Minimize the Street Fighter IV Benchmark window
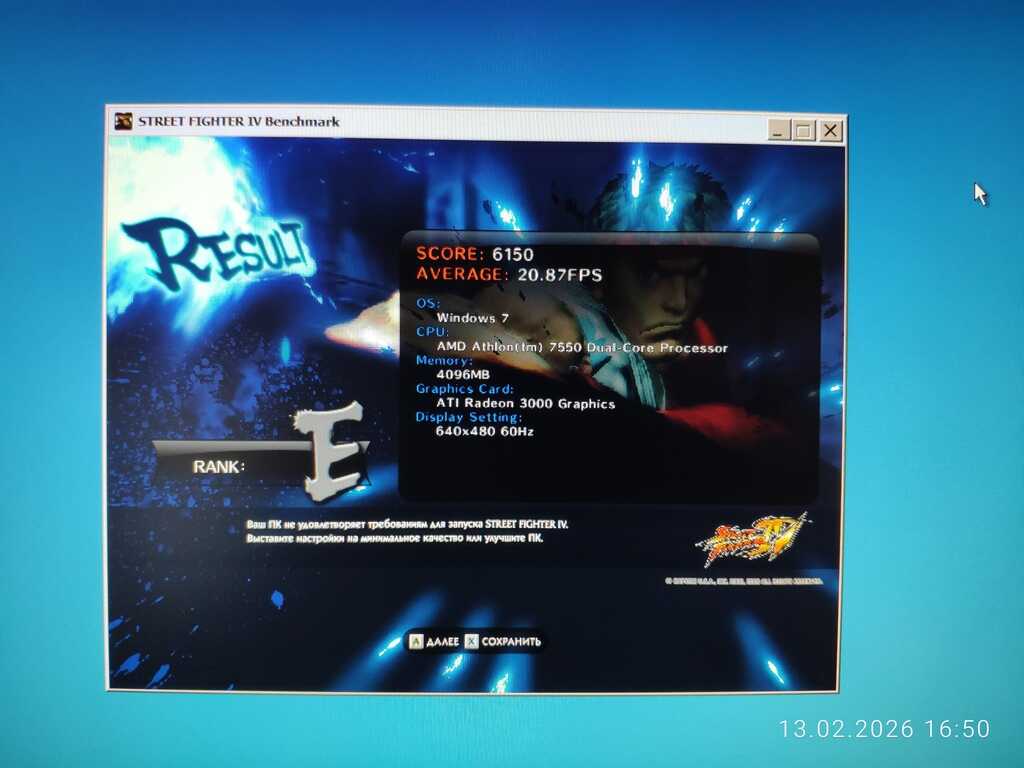Screen dimensions: 1024x768 [777, 131]
